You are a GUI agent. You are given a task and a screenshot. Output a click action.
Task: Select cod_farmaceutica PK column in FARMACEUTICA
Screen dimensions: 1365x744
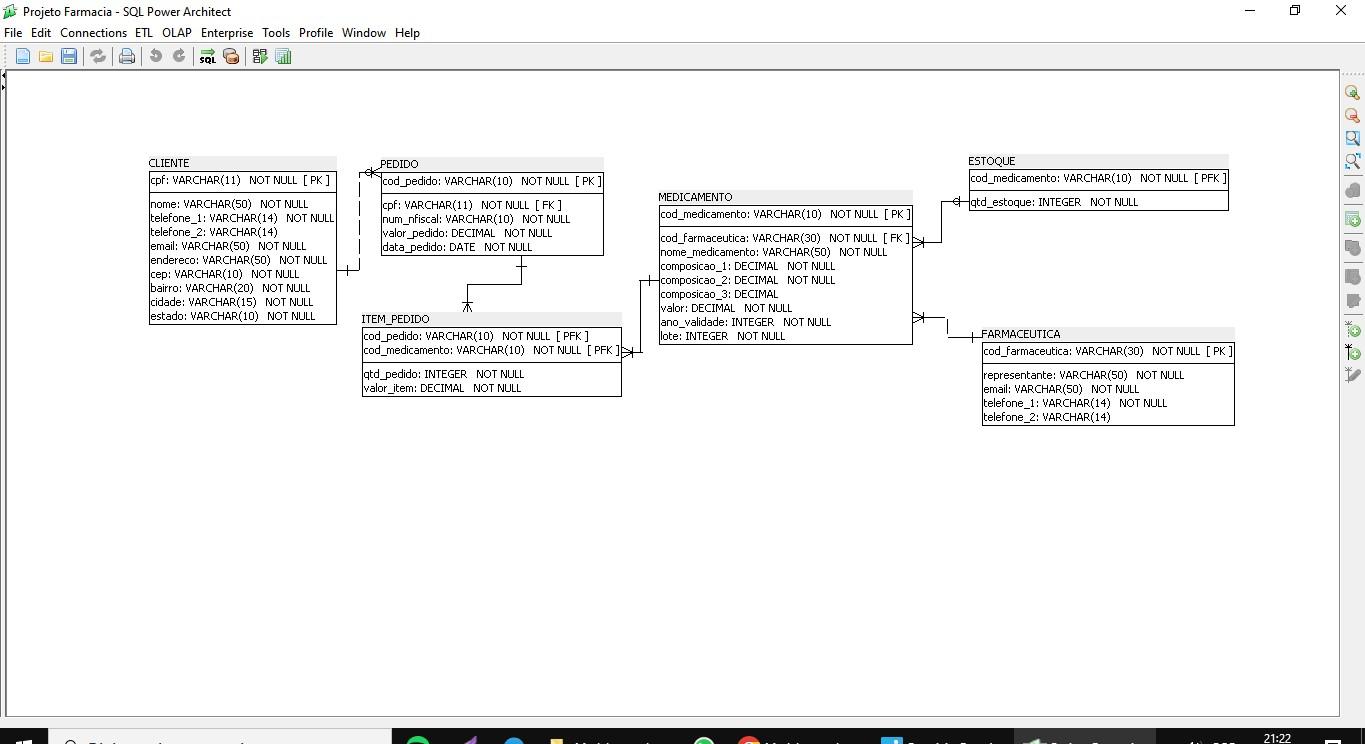1108,351
